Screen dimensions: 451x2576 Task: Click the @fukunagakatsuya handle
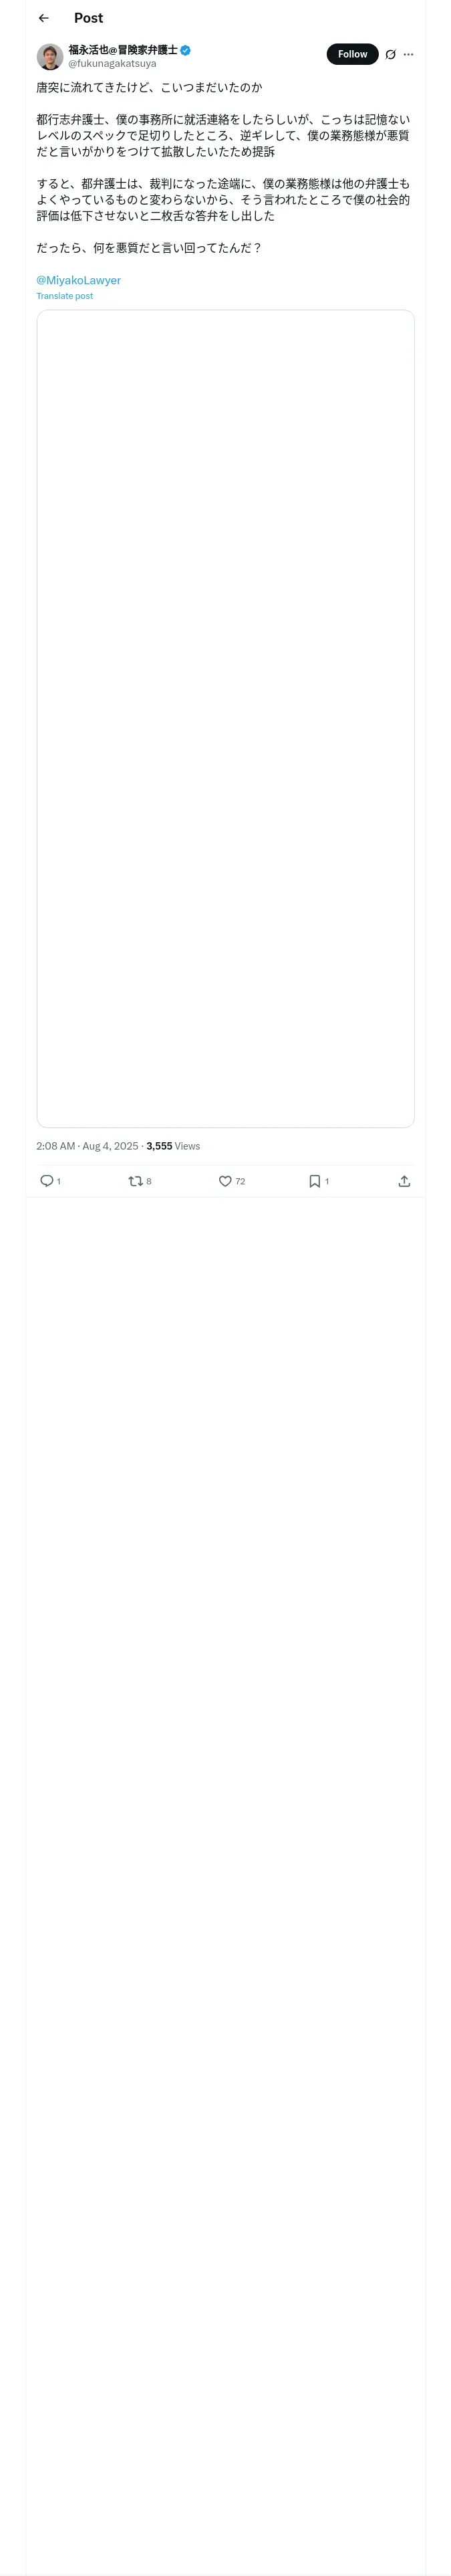click(x=112, y=64)
